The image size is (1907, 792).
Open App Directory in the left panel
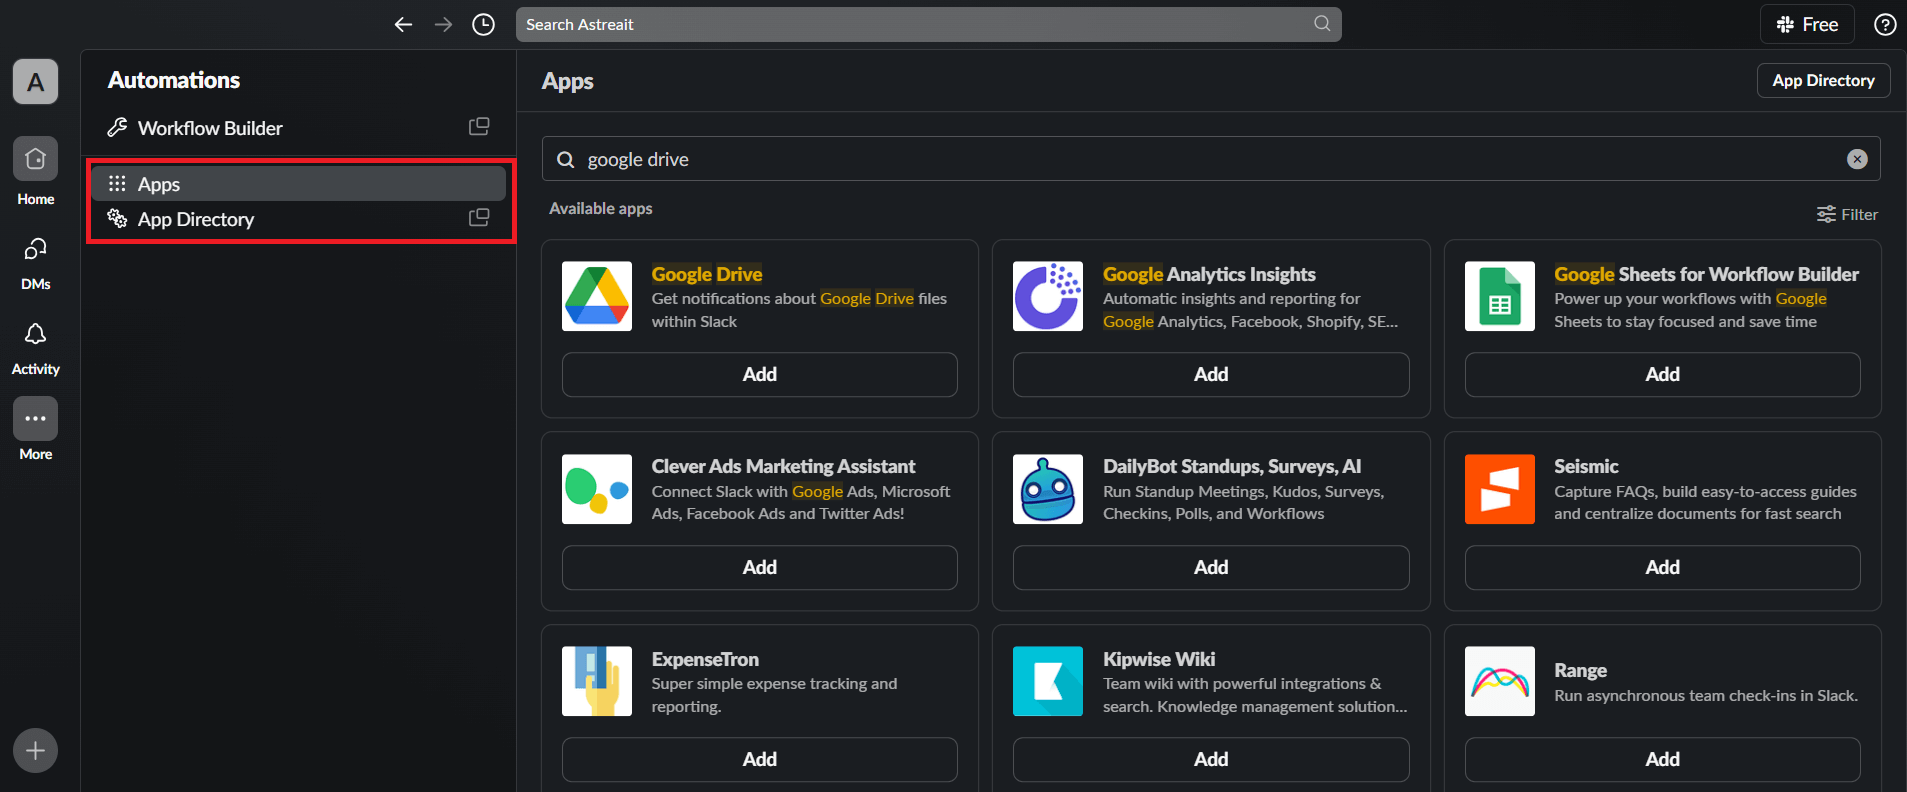pyautogui.click(x=196, y=219)
